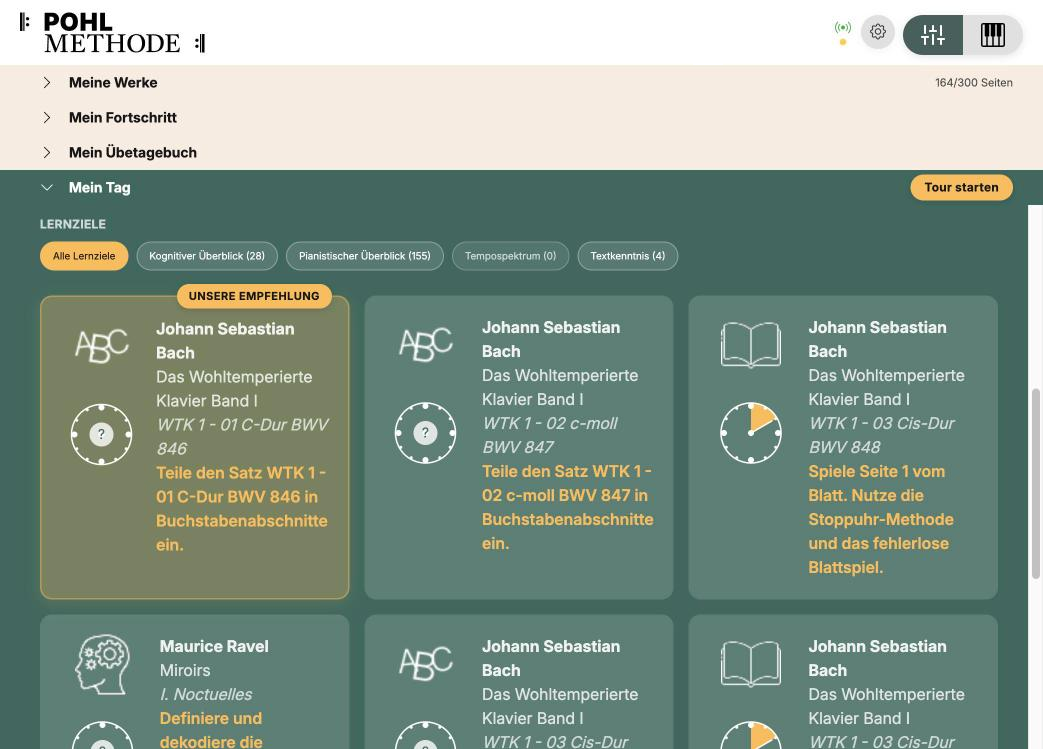Click question-mark clock on C-Dur BWV 846 card
The image size is (1043, 749).
click(101, 434)
